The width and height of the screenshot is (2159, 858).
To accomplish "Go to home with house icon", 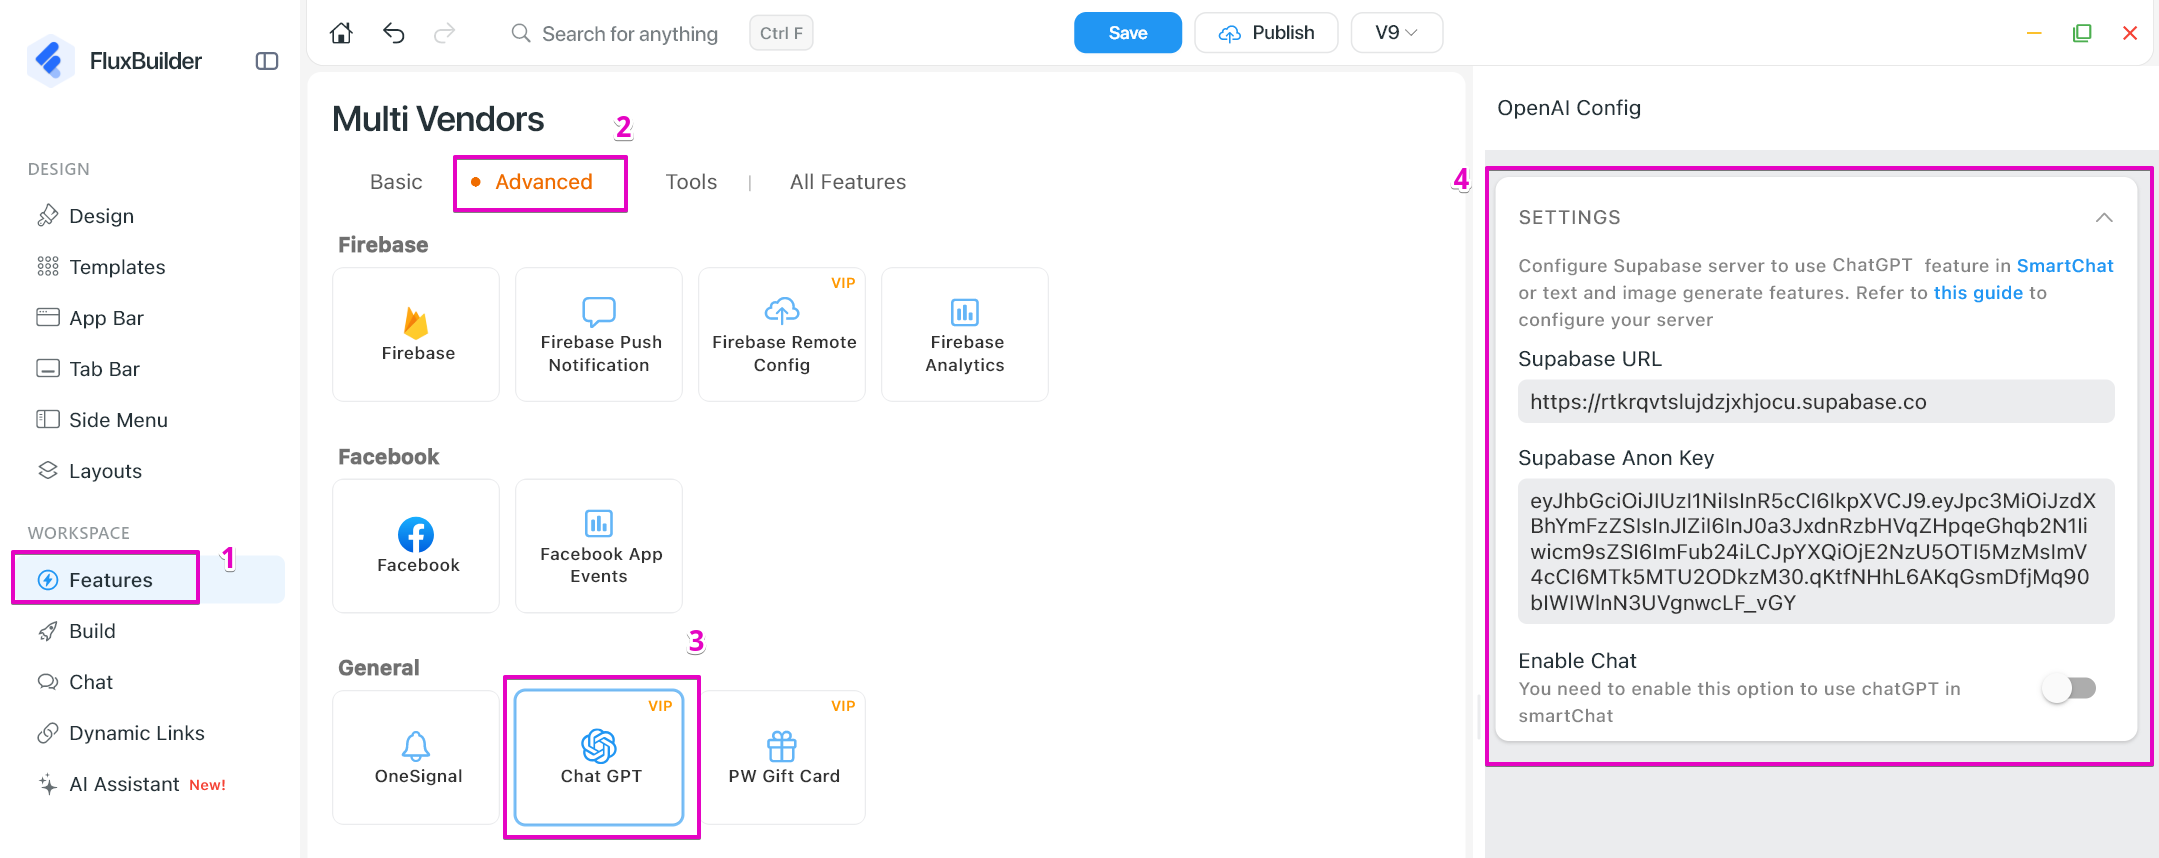I will [x=341, y=33].
